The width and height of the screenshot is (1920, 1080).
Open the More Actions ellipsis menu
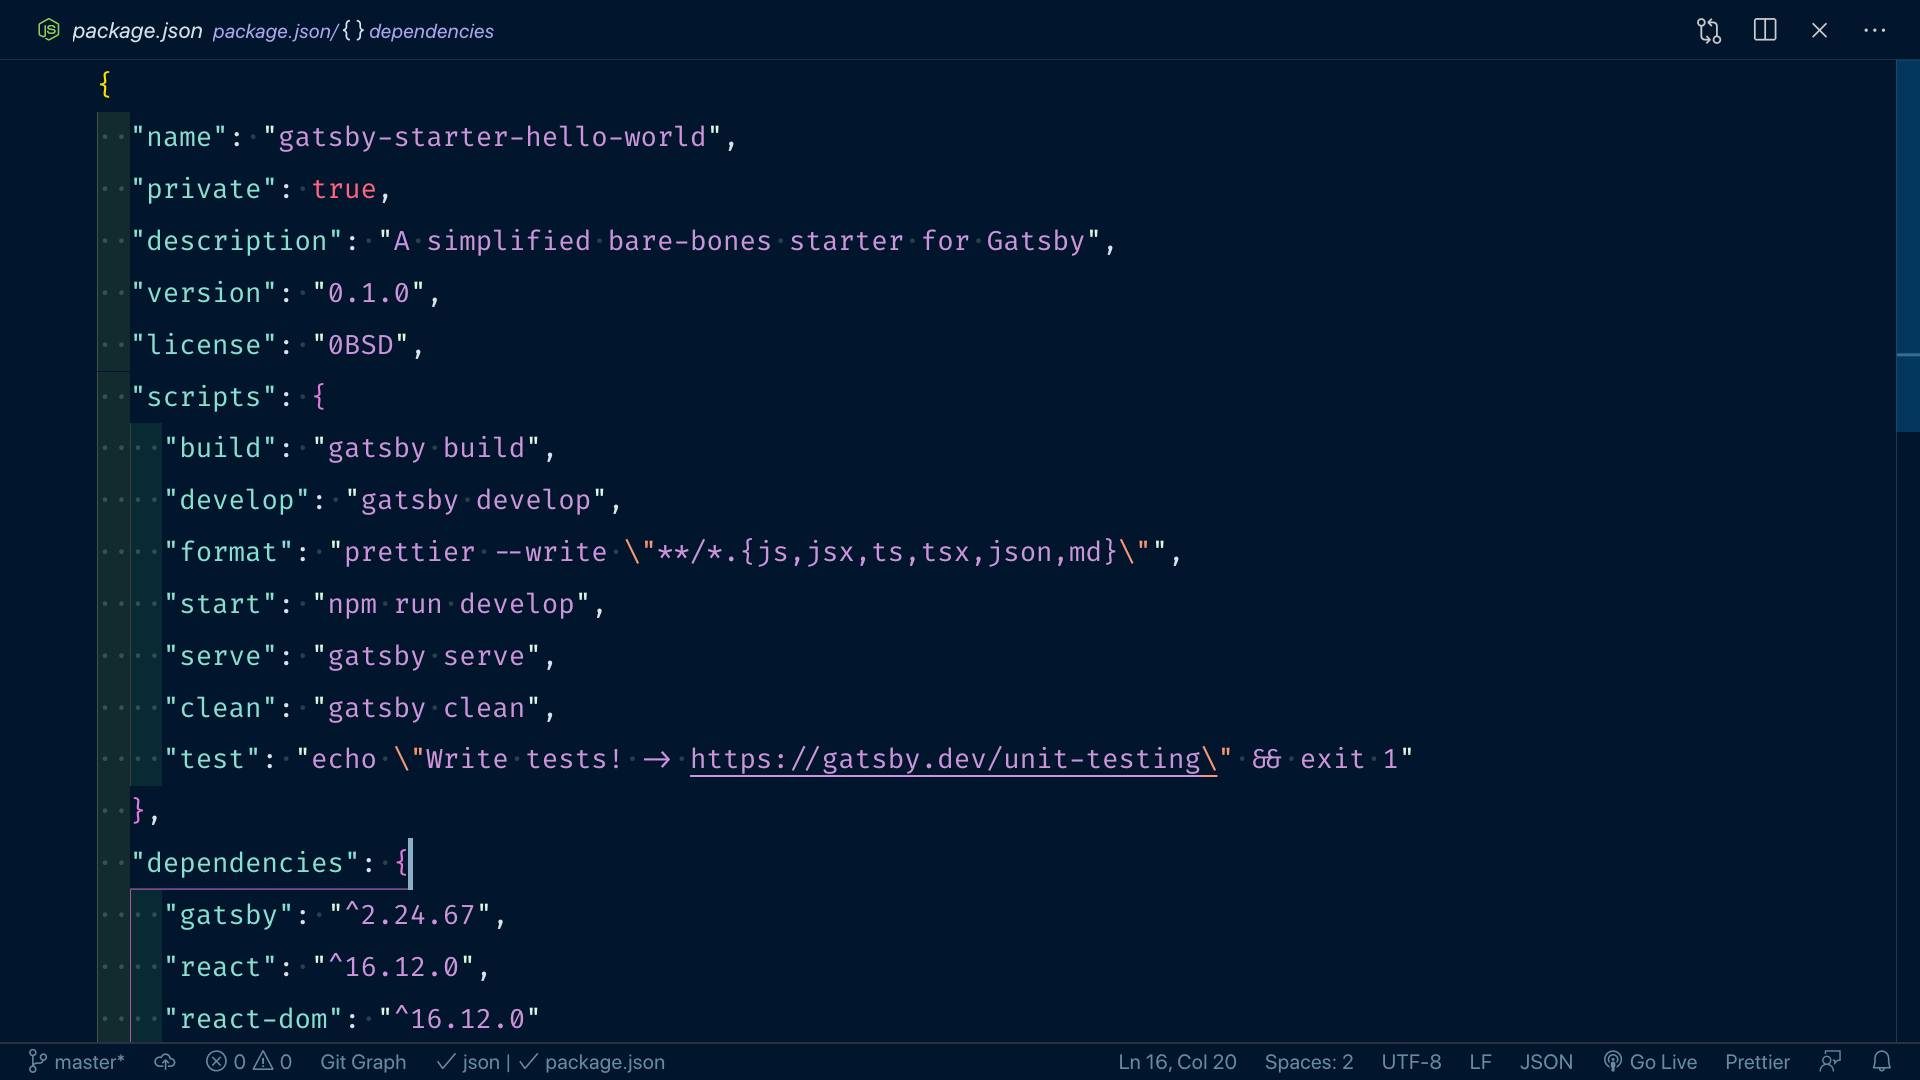click(x=1875, y=30)
